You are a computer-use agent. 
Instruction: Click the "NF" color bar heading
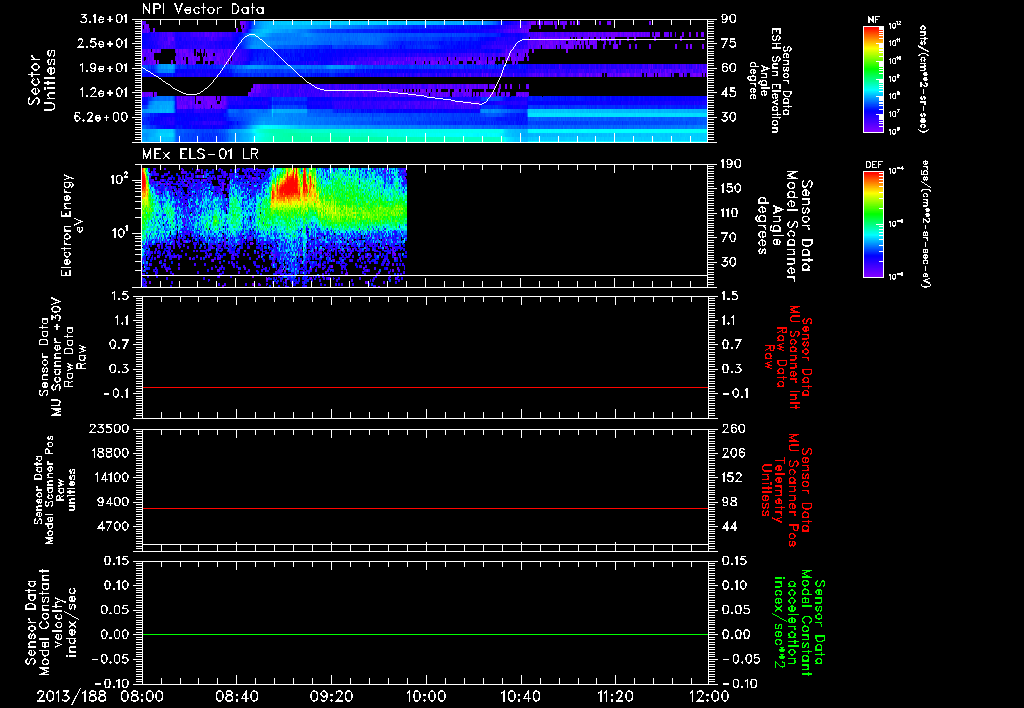tap(873, 20)
